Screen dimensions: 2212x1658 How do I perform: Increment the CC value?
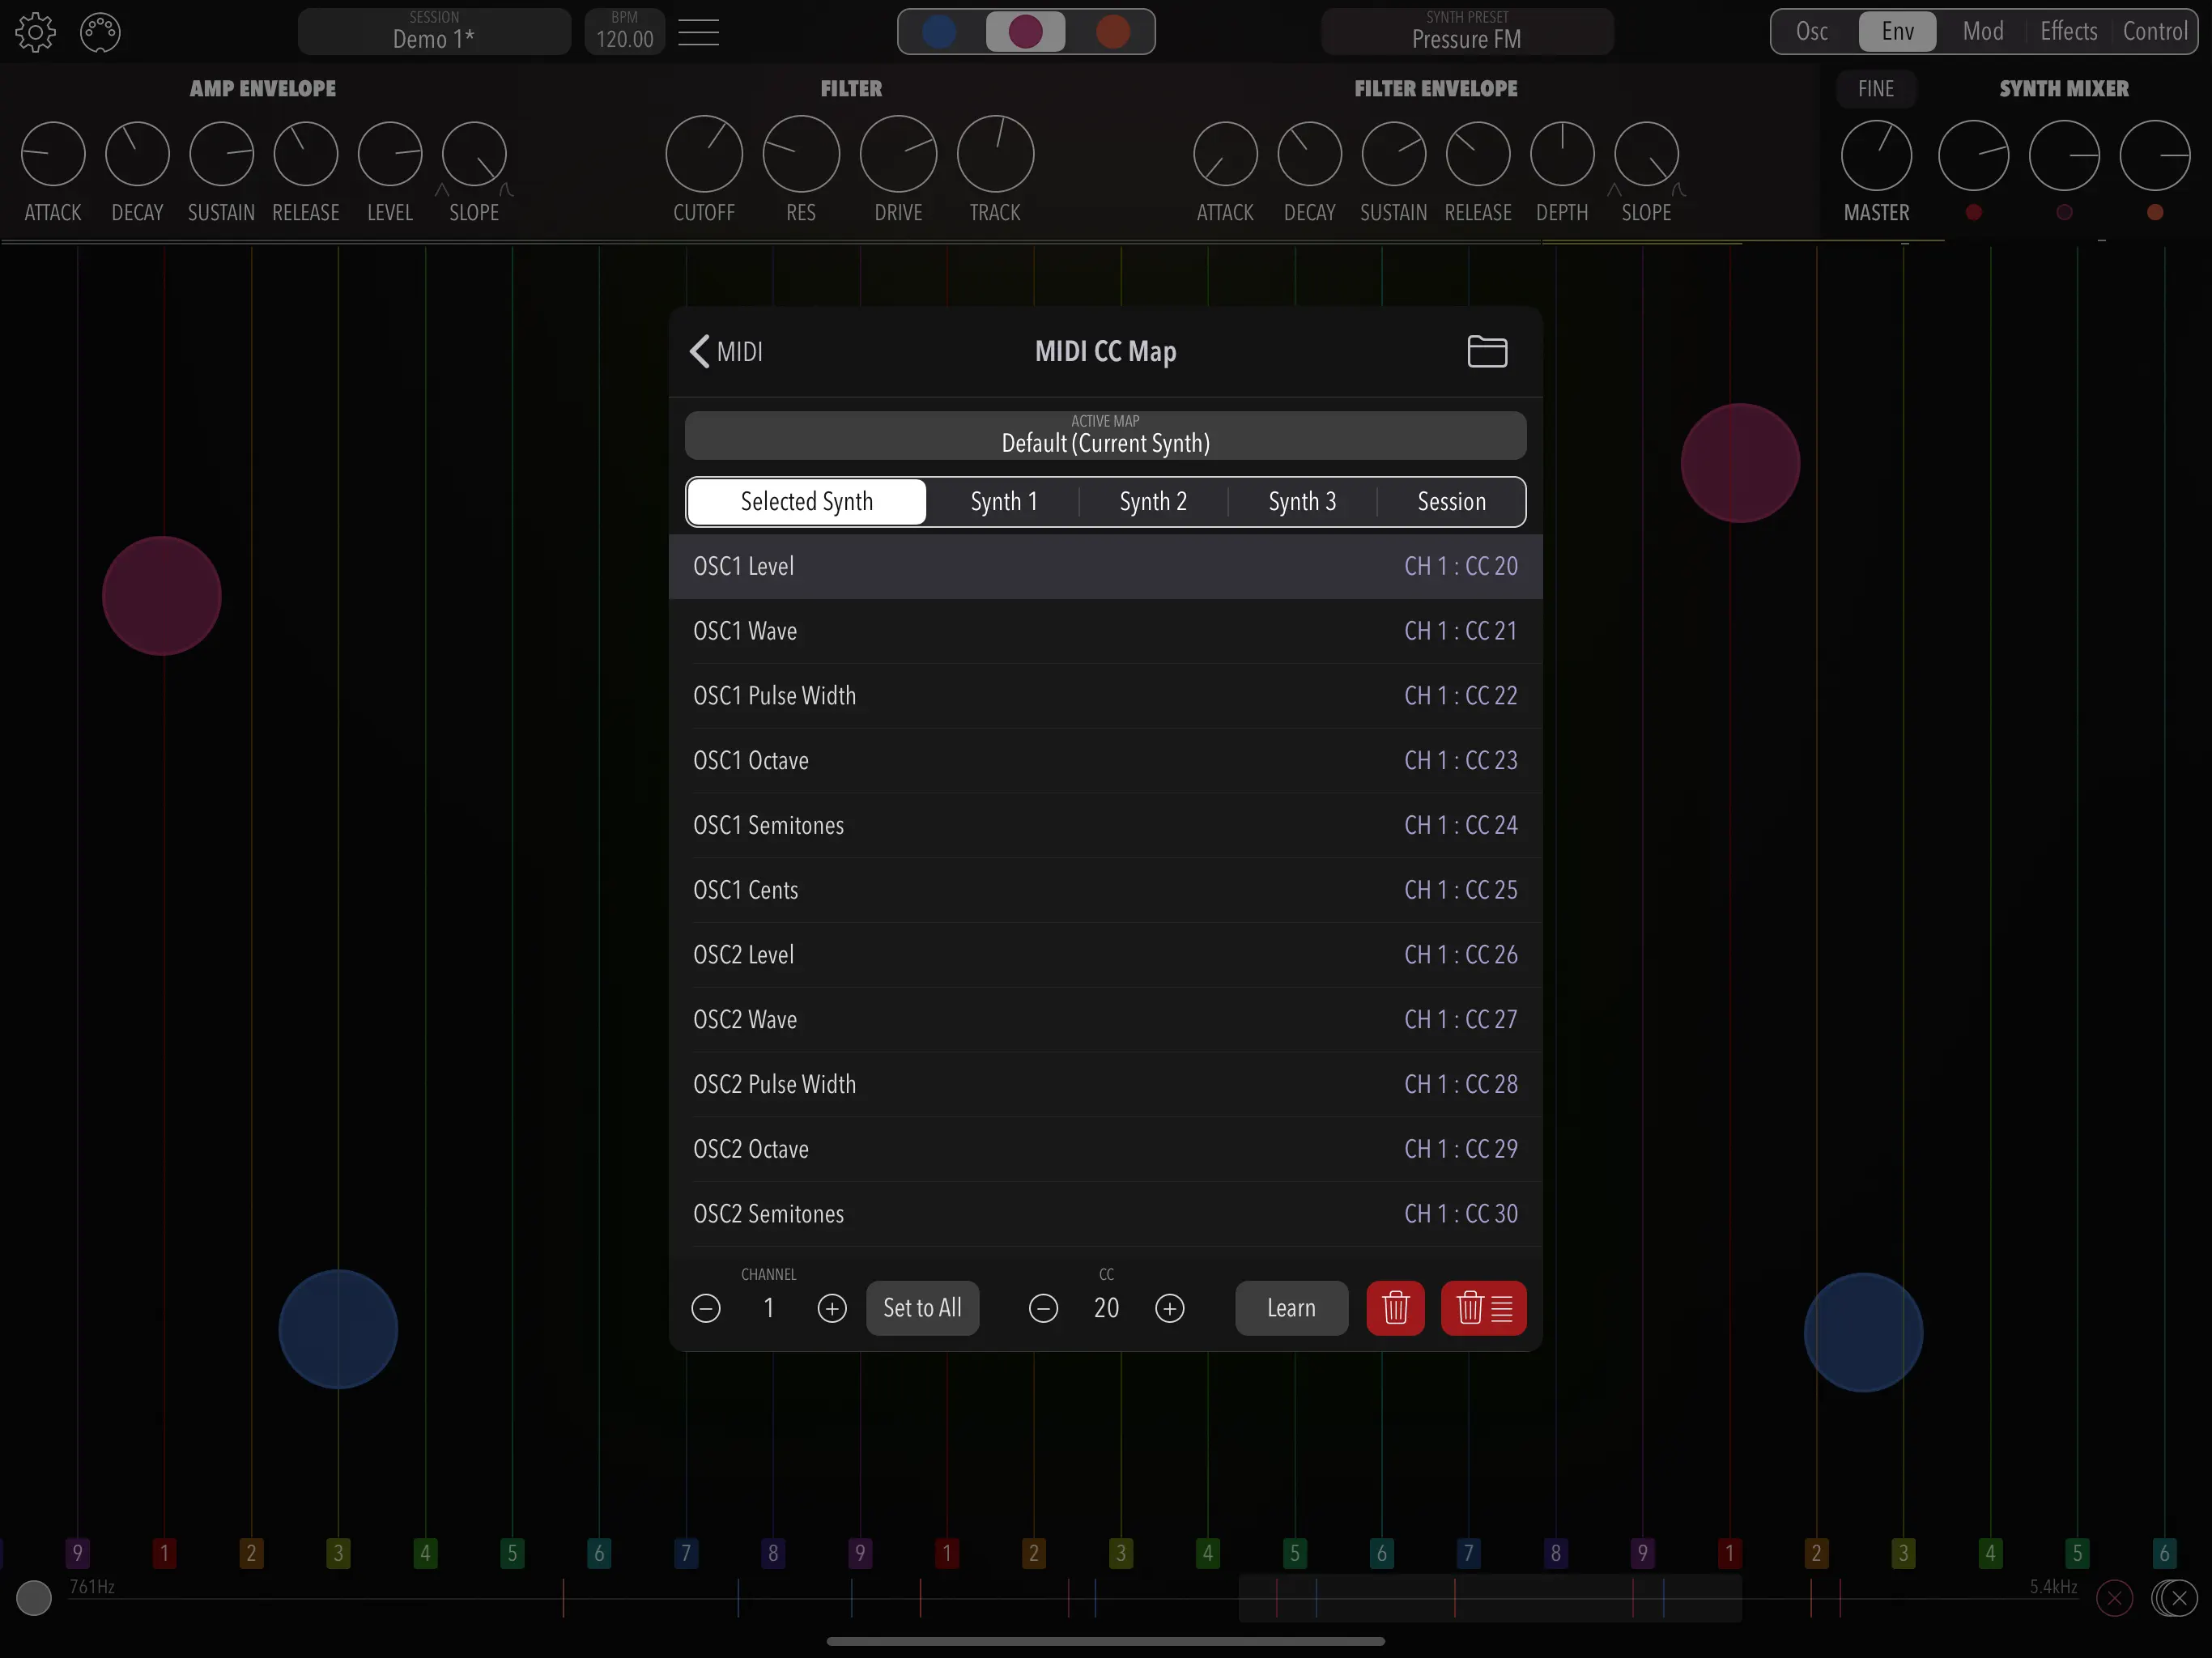1171,1308
